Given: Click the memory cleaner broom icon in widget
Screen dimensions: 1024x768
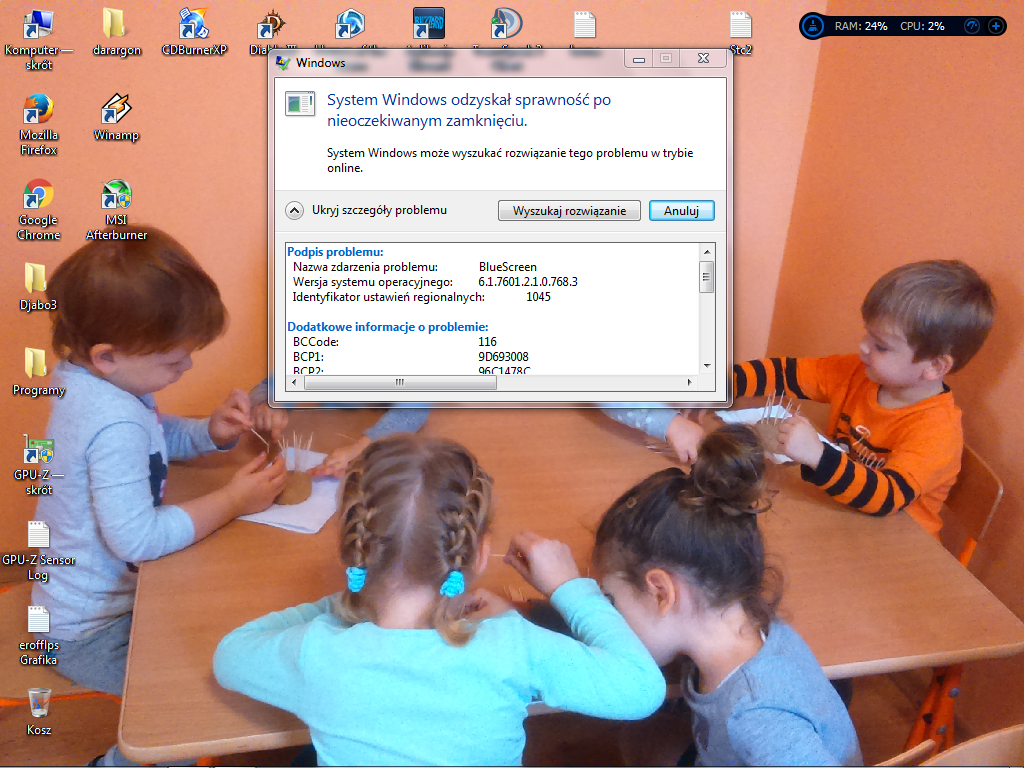Looking at the screenshot, I should coord(812,26).
